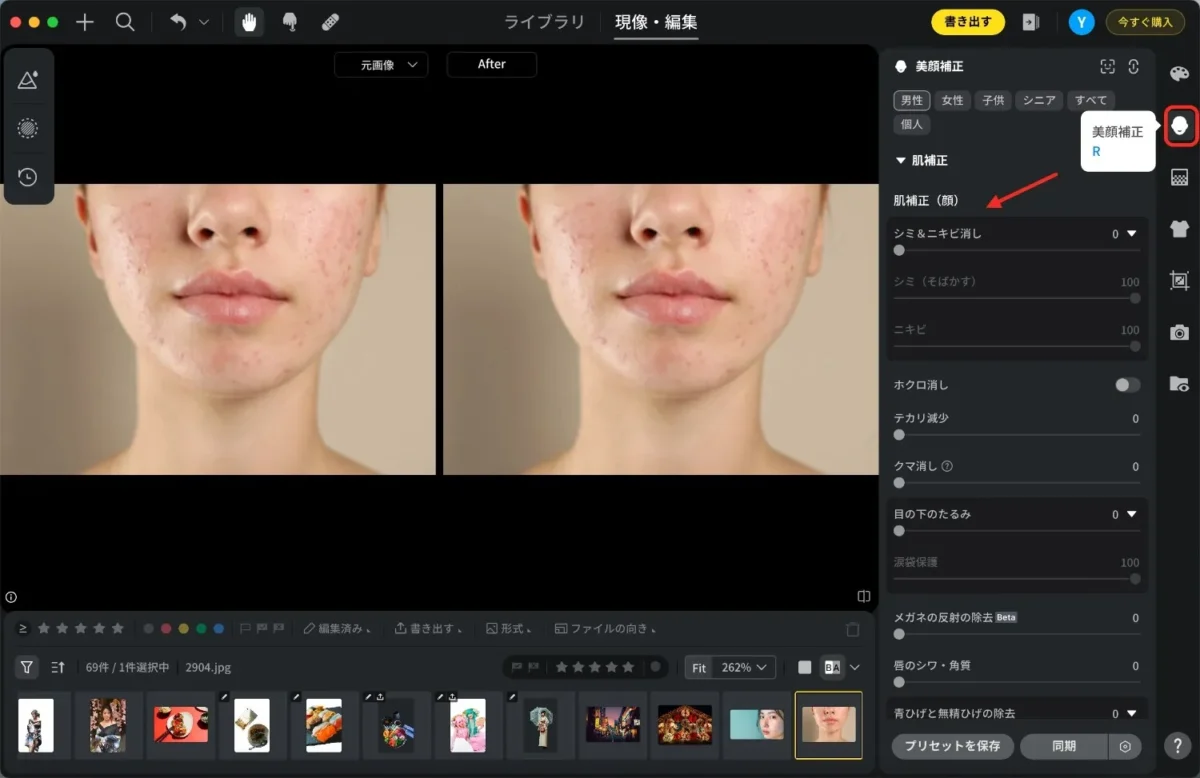Open the clothing (T-shirt) adjustment panel
The image size is (1200, 778).
1180,229
